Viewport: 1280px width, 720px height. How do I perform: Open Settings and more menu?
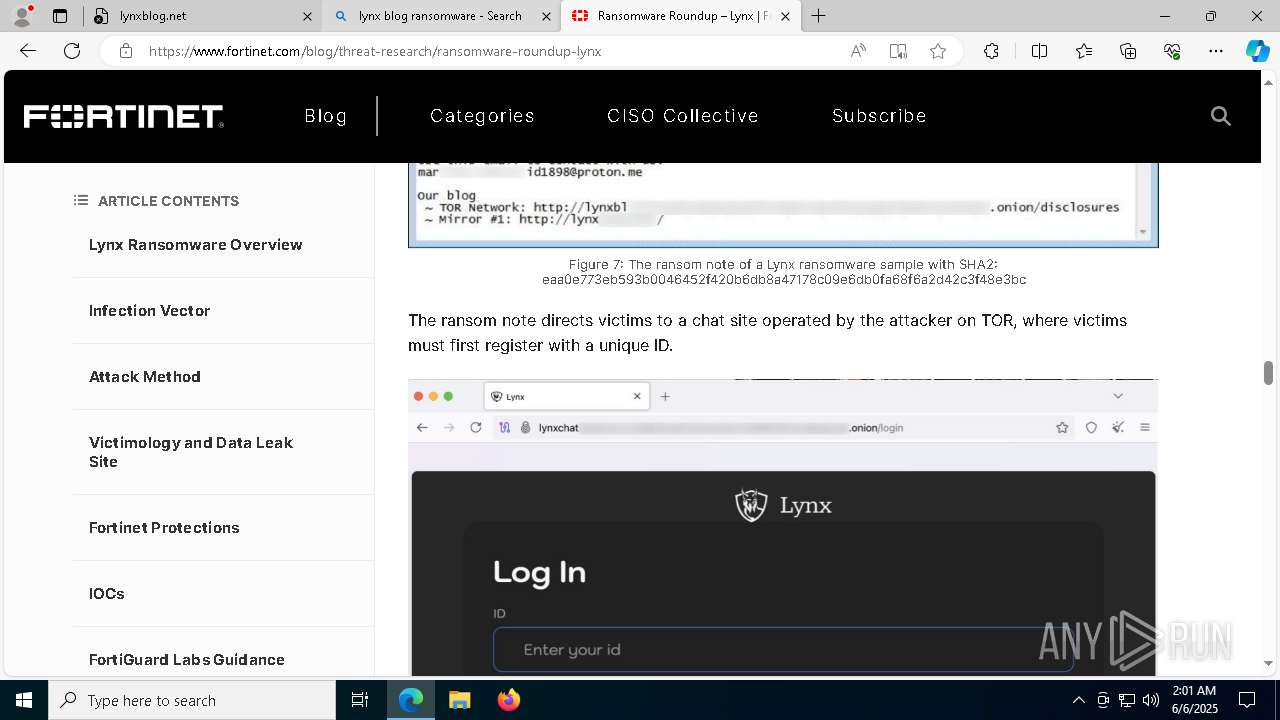1216,51
